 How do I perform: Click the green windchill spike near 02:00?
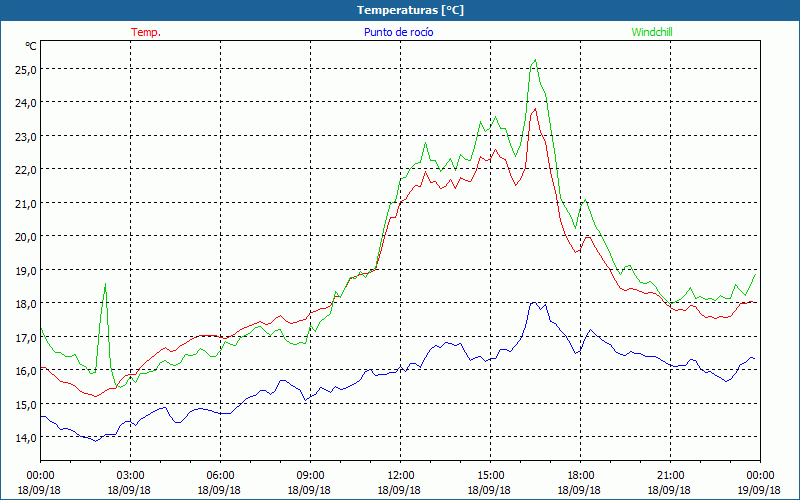click(105, 285)
